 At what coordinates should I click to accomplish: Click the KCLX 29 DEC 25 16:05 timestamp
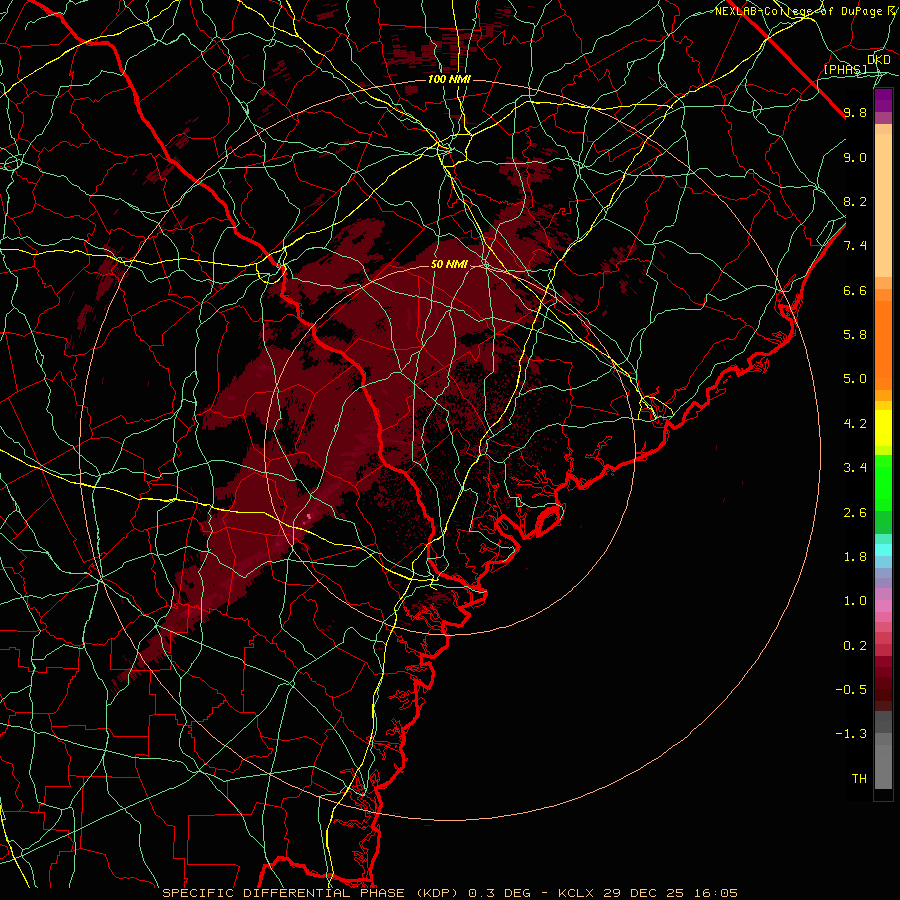click(648, 893)
